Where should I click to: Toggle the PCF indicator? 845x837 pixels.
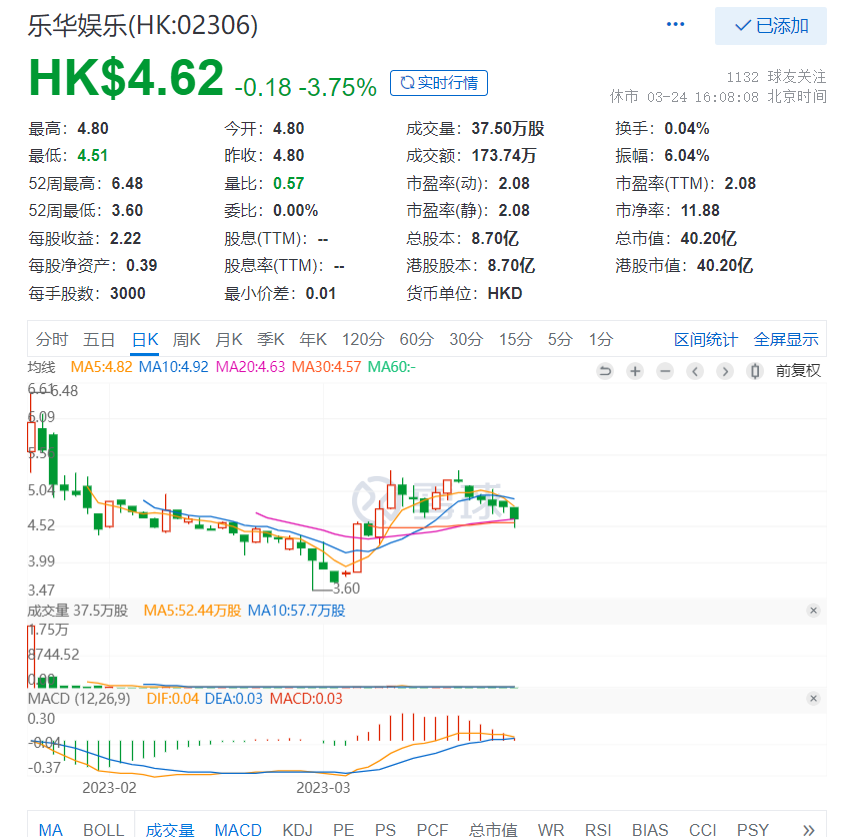(x=432, y=829)
